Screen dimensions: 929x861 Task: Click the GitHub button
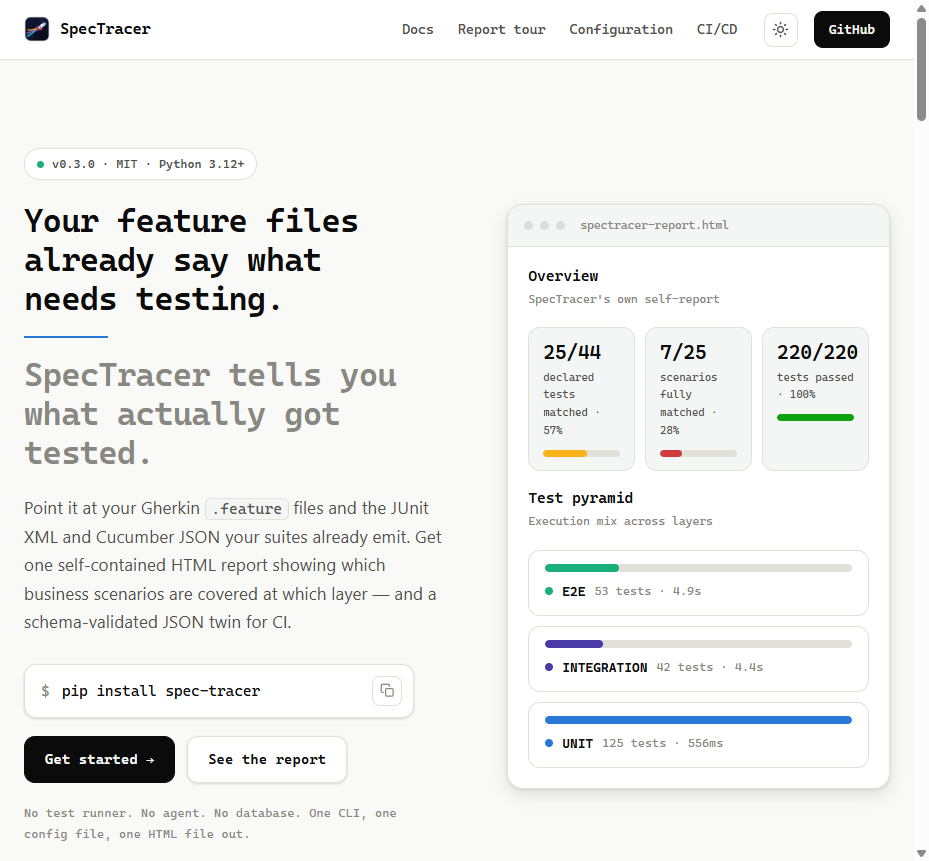[x=851, y=30]
